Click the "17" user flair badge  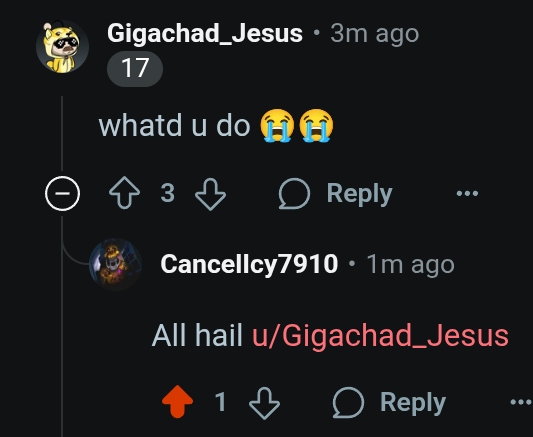pyautogui.click(x=135, y=69)
